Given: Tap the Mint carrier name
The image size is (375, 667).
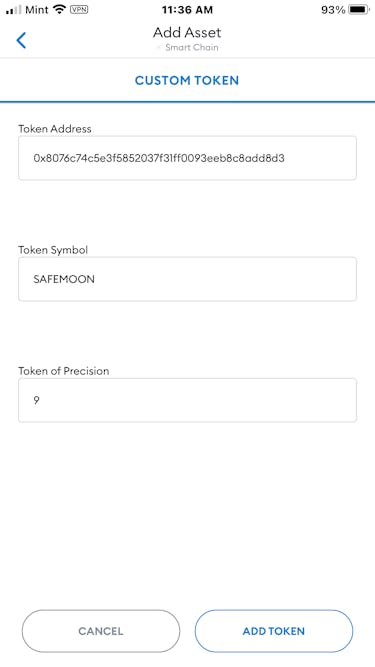Looking at the screenshot, I should [37, 10].
